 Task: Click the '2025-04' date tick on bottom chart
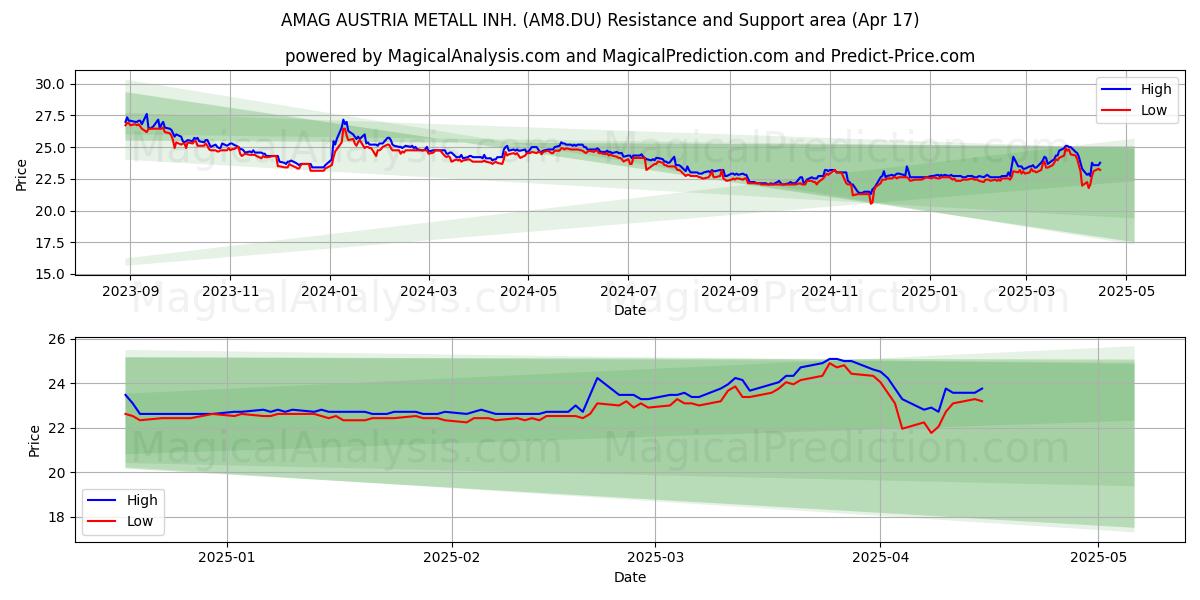pos(881,558)
